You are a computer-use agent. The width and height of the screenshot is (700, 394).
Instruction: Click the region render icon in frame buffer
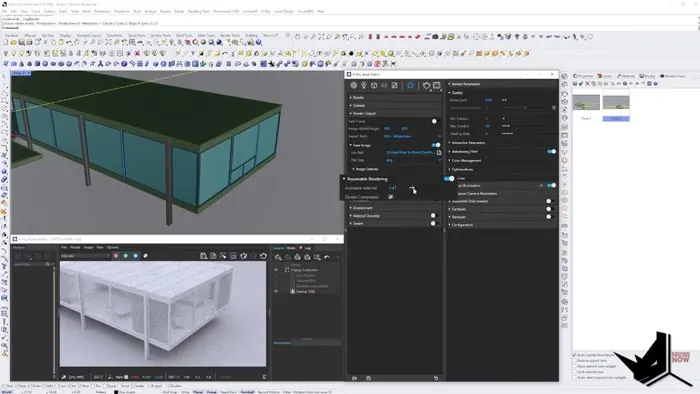click(x=233, y=256)
